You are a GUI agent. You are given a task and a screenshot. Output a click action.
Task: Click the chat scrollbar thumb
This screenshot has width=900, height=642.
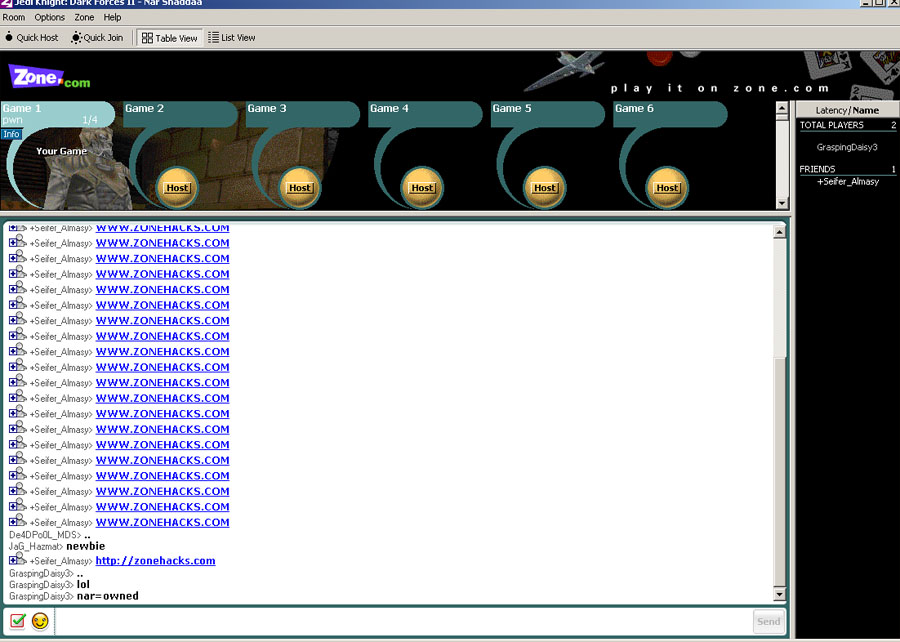pos(779,472)
